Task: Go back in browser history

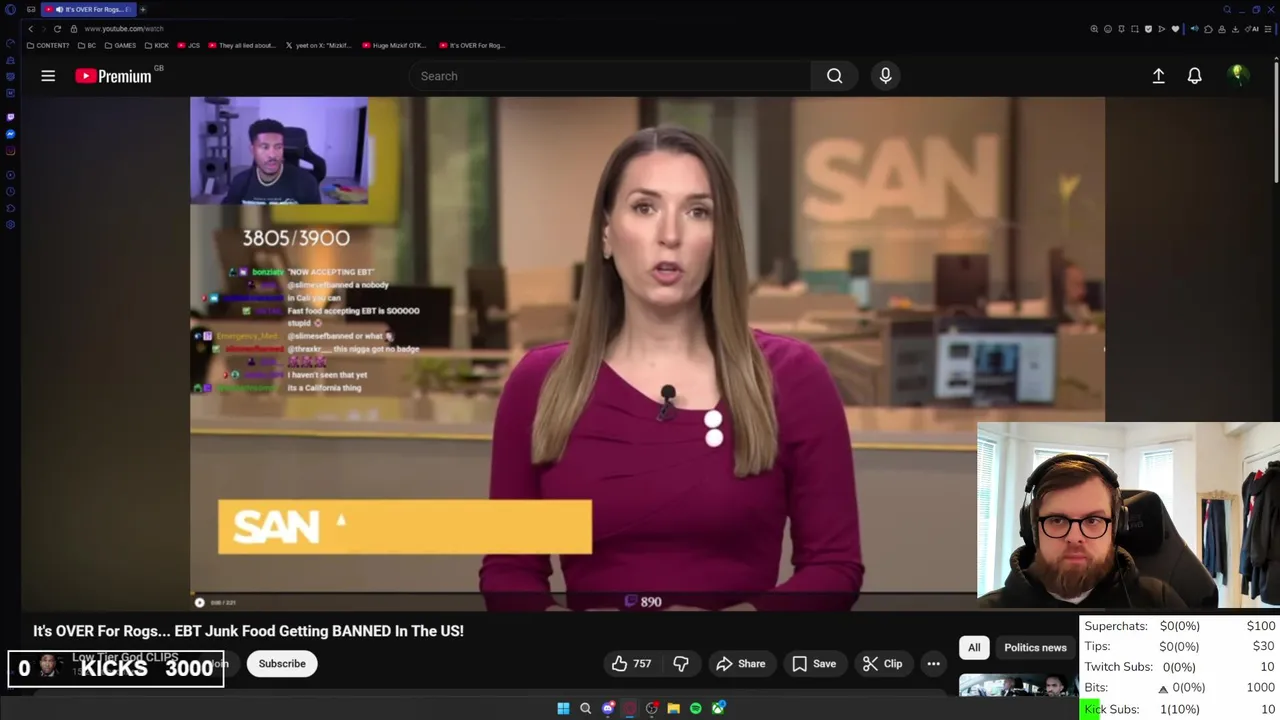Action: click(30, 29)
